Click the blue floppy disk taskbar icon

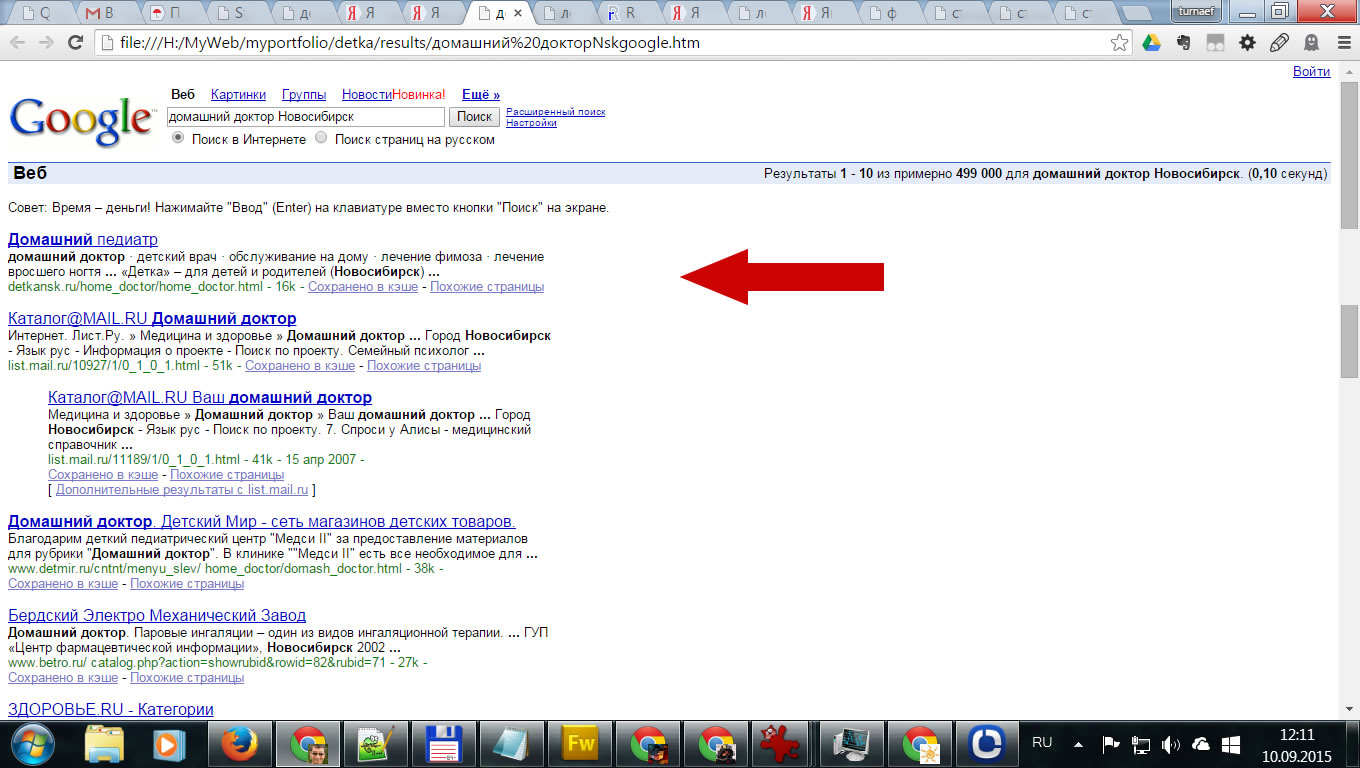tap(443, 744)
